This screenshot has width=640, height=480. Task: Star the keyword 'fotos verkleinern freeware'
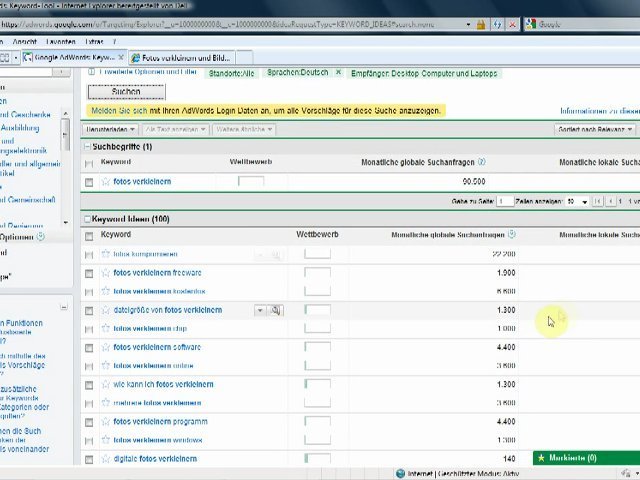105,273
